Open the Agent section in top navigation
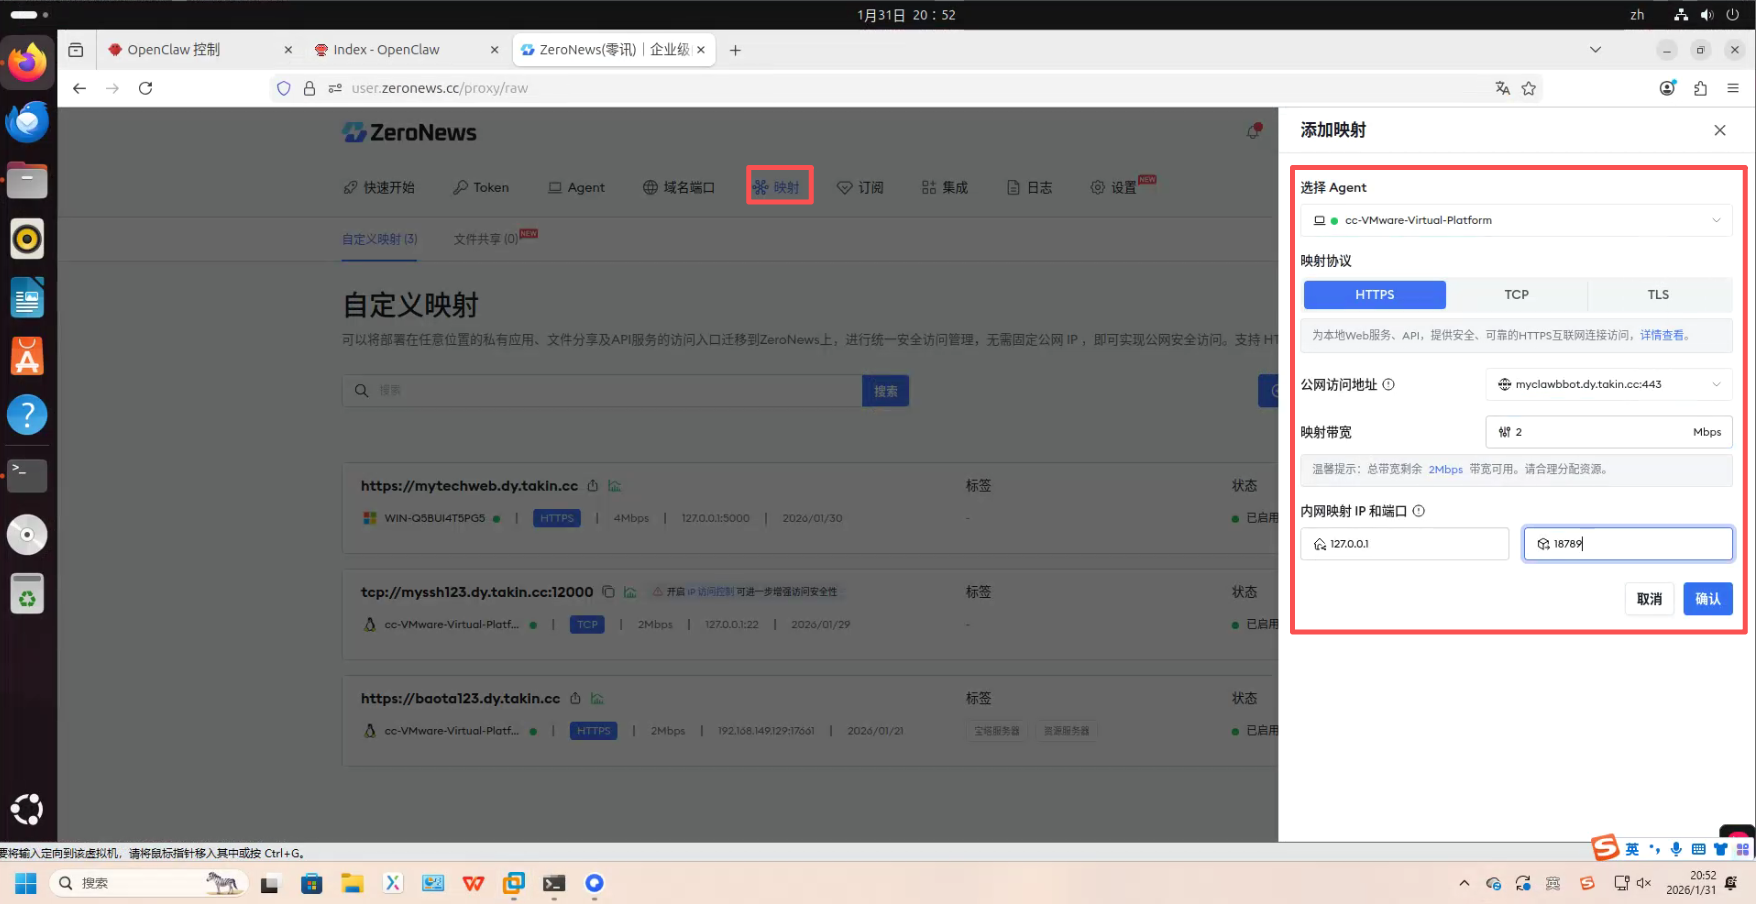The height and width of the screenshot is (904, 1756). pos(577,187)
